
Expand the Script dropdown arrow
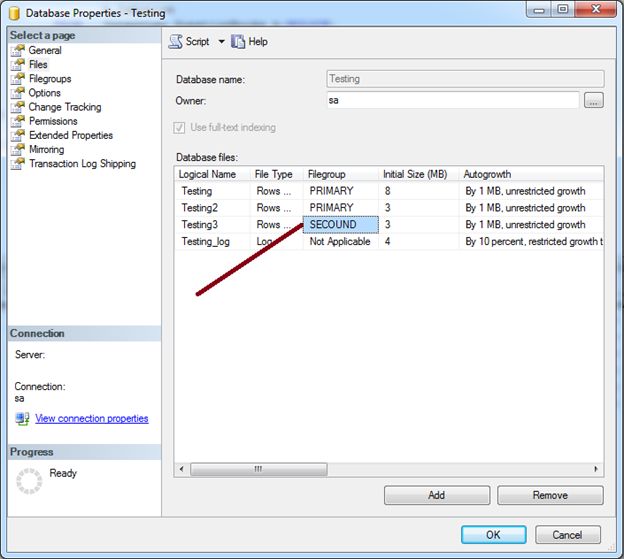point(221,41)
